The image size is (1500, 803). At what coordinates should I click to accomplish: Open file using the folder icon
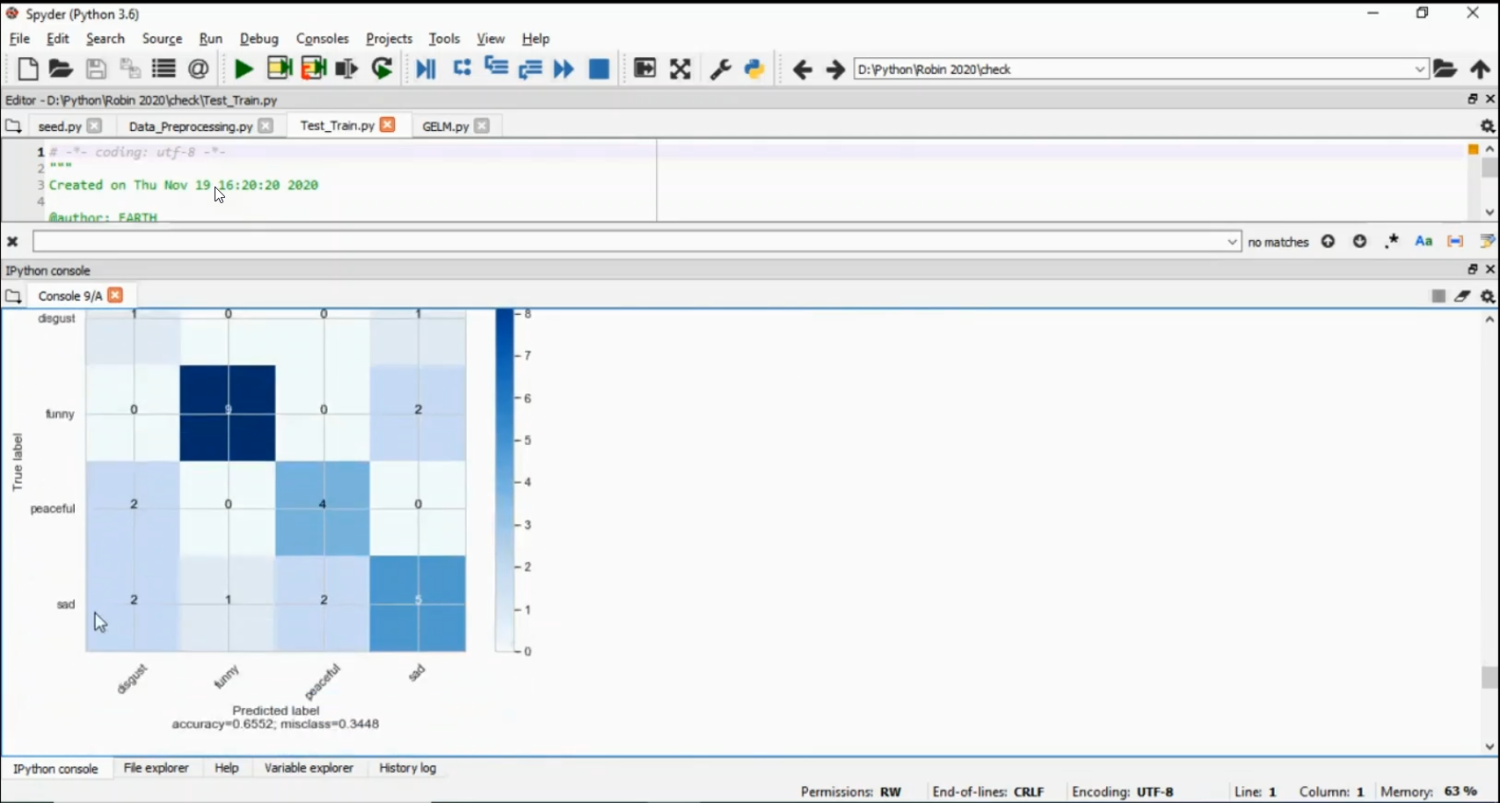coord(61,69)
